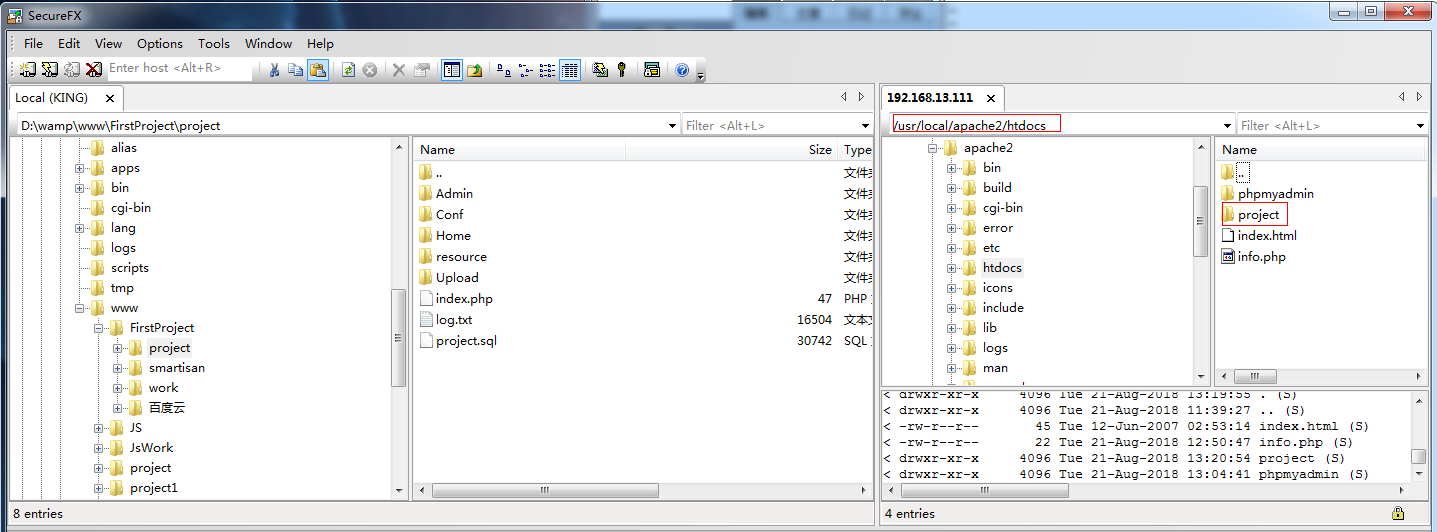The width and height of the screenshot is (1437, 532).
Task: Sort local files by Type column
Action: (x=857, y=149)
